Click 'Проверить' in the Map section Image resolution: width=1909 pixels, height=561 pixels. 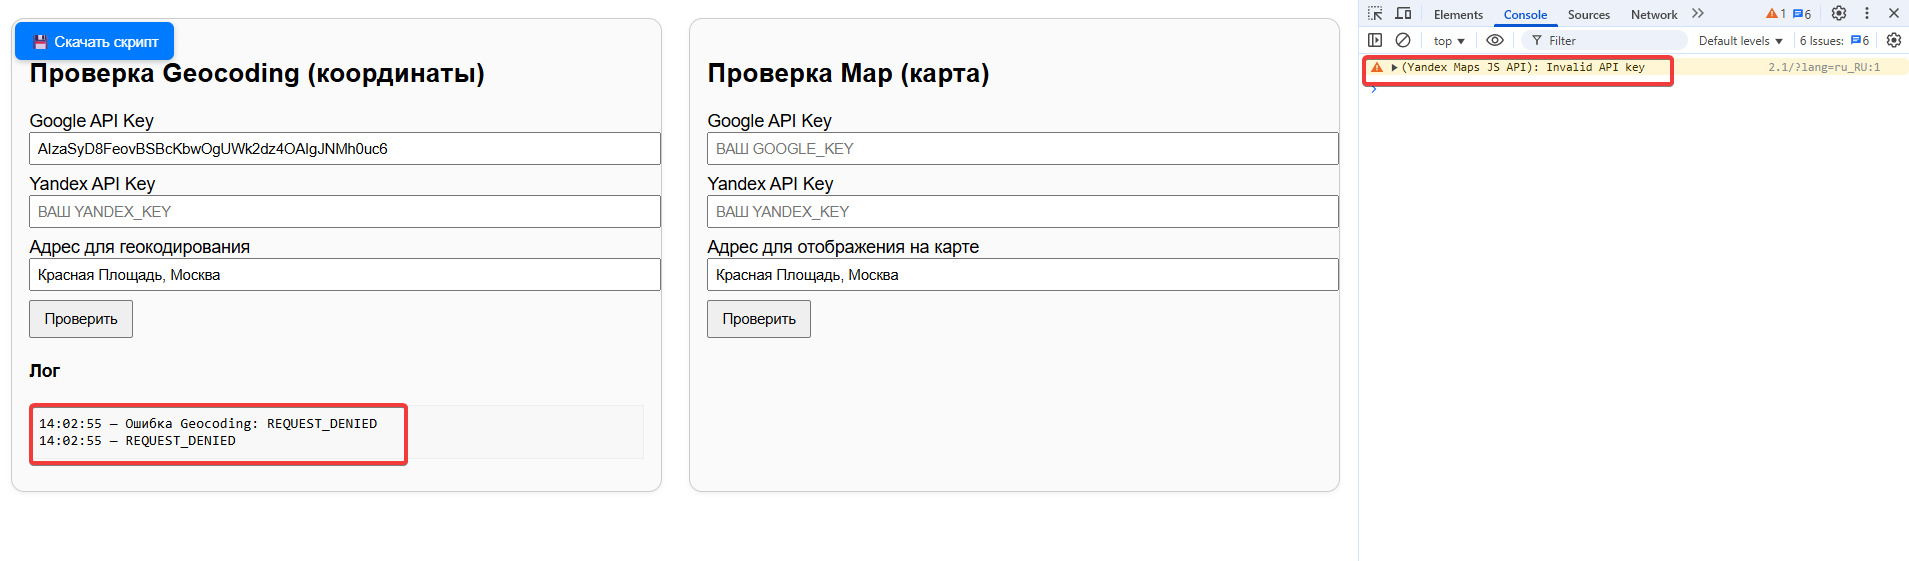click(759, 319)
